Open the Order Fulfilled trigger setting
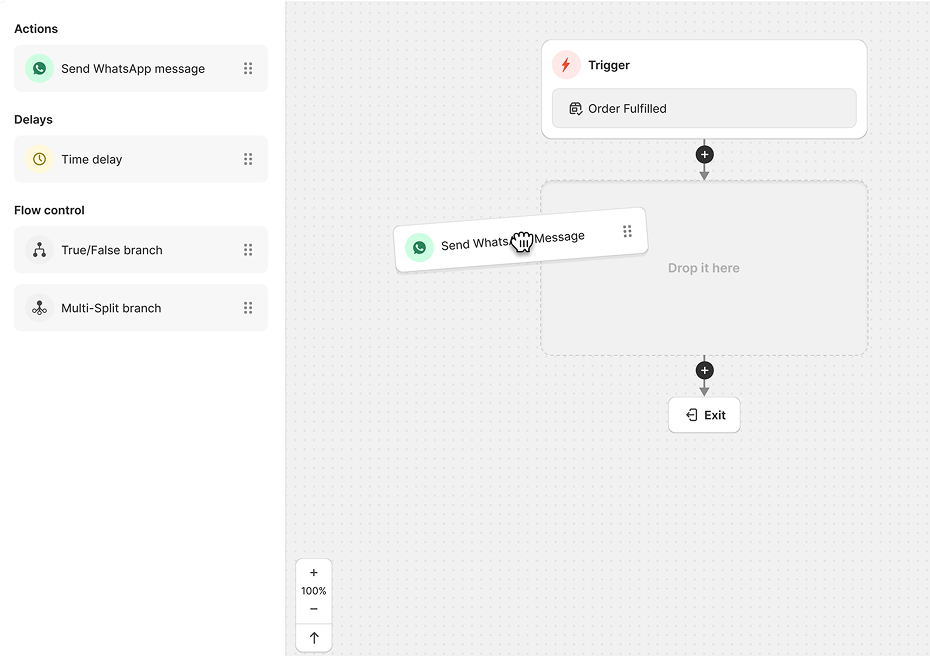The image size is (930, 656). pos(704,108)
